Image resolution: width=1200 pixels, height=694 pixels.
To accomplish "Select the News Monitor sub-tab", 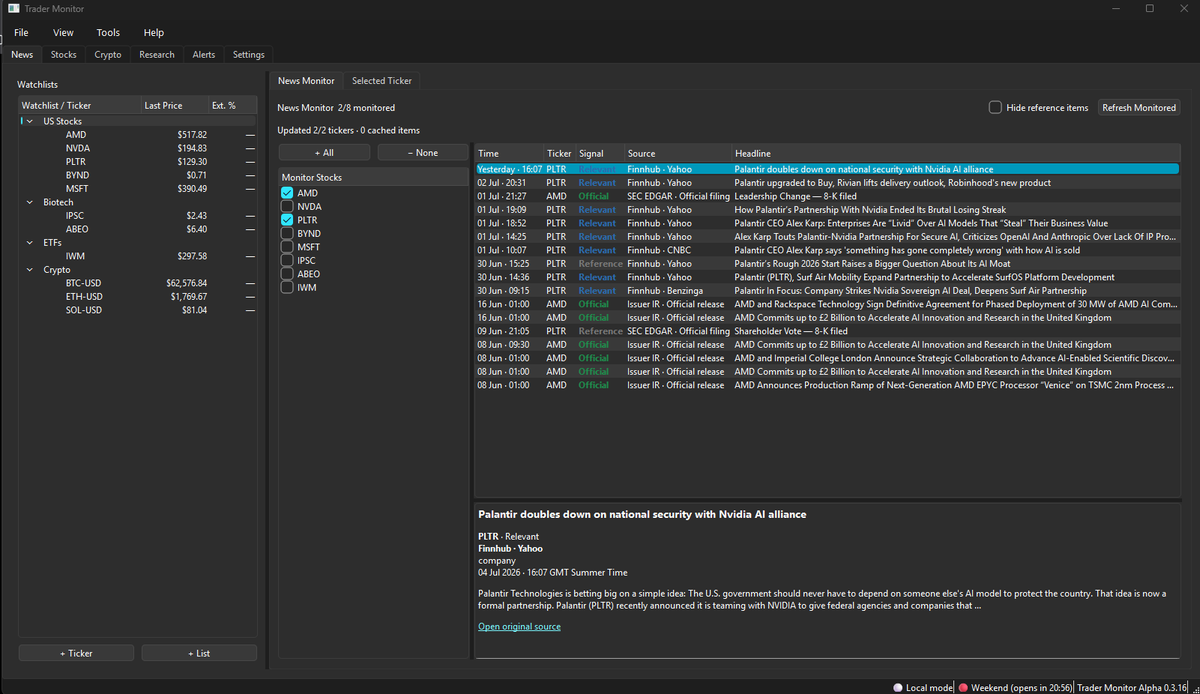I will pyautogui.click(x=306, y=81).
